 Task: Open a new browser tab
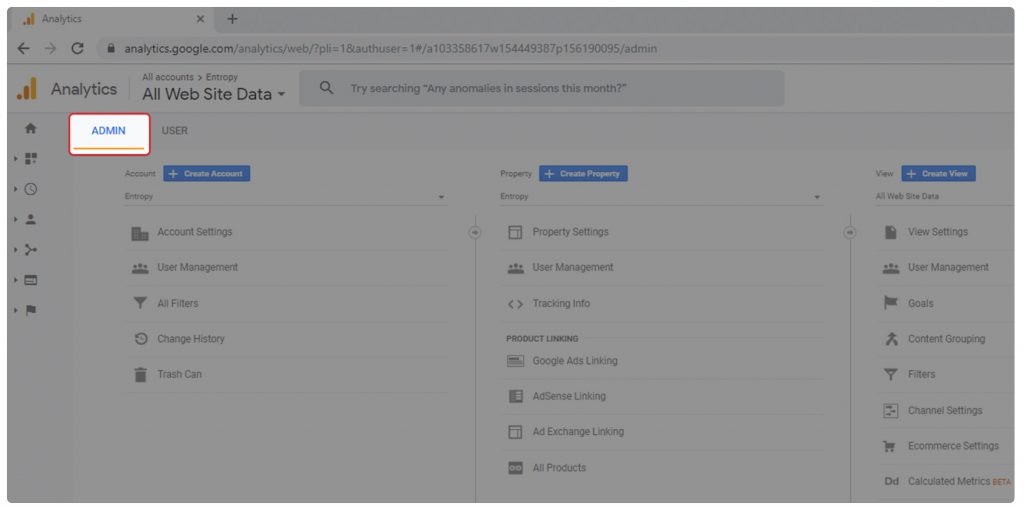(x=232, y=19)
